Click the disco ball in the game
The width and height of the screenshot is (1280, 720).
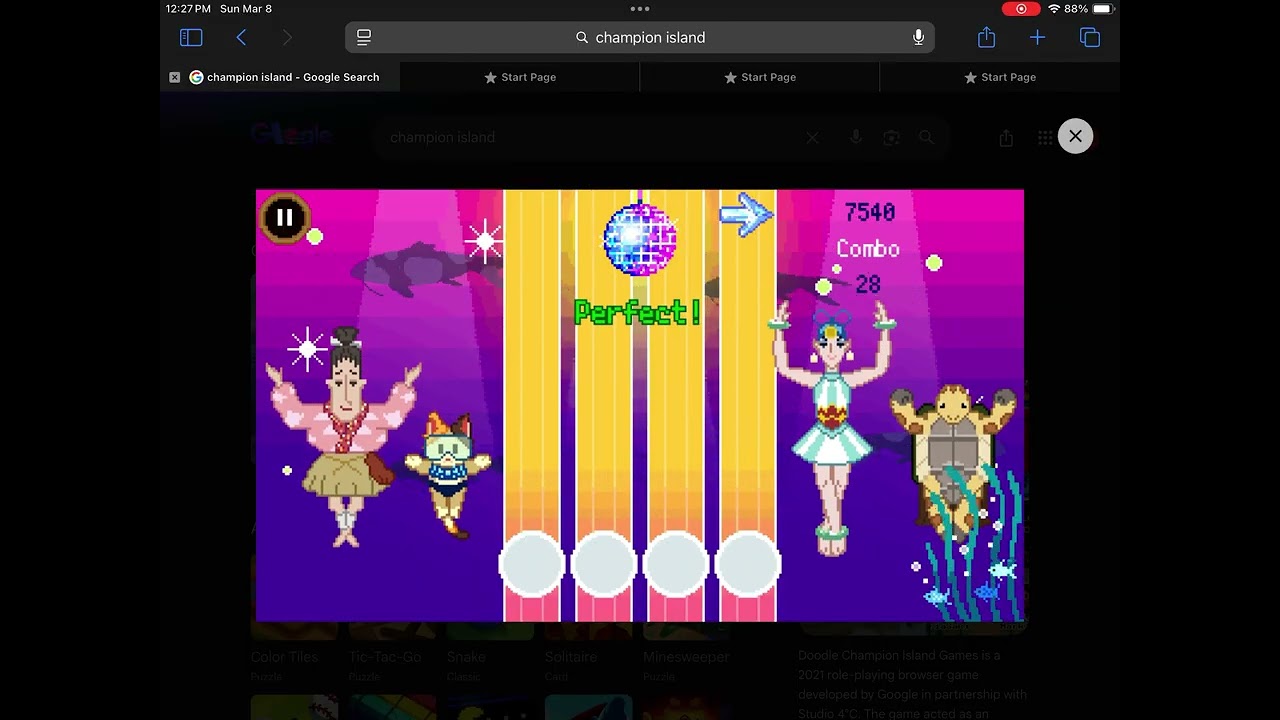(640, 238)
